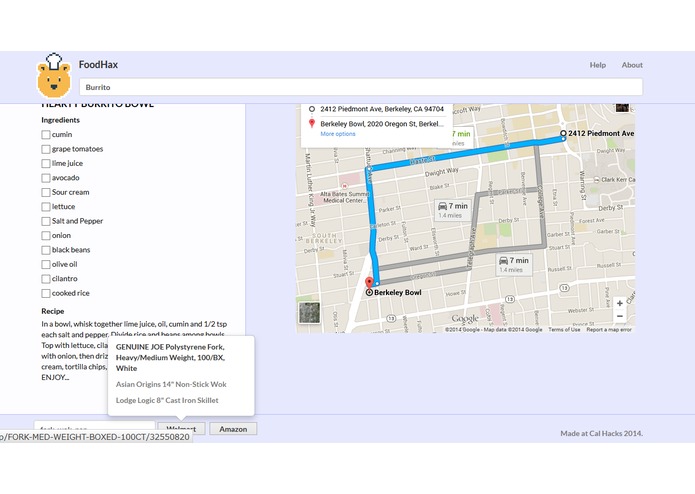Click the FoodHax title text
695x494 pixels.
click(x=98, y=64)
